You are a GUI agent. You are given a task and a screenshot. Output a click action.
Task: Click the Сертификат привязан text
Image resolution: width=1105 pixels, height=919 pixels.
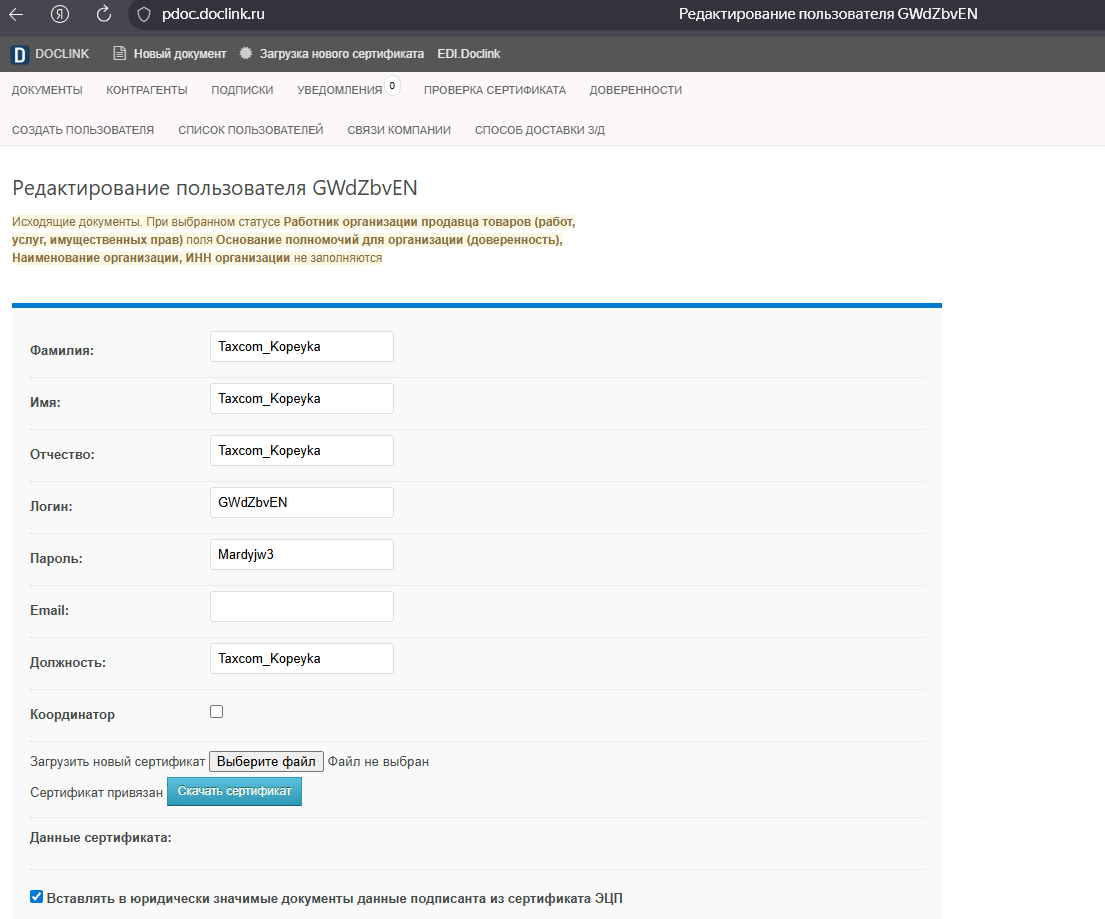pyautogui.click(x=97, y=793)
